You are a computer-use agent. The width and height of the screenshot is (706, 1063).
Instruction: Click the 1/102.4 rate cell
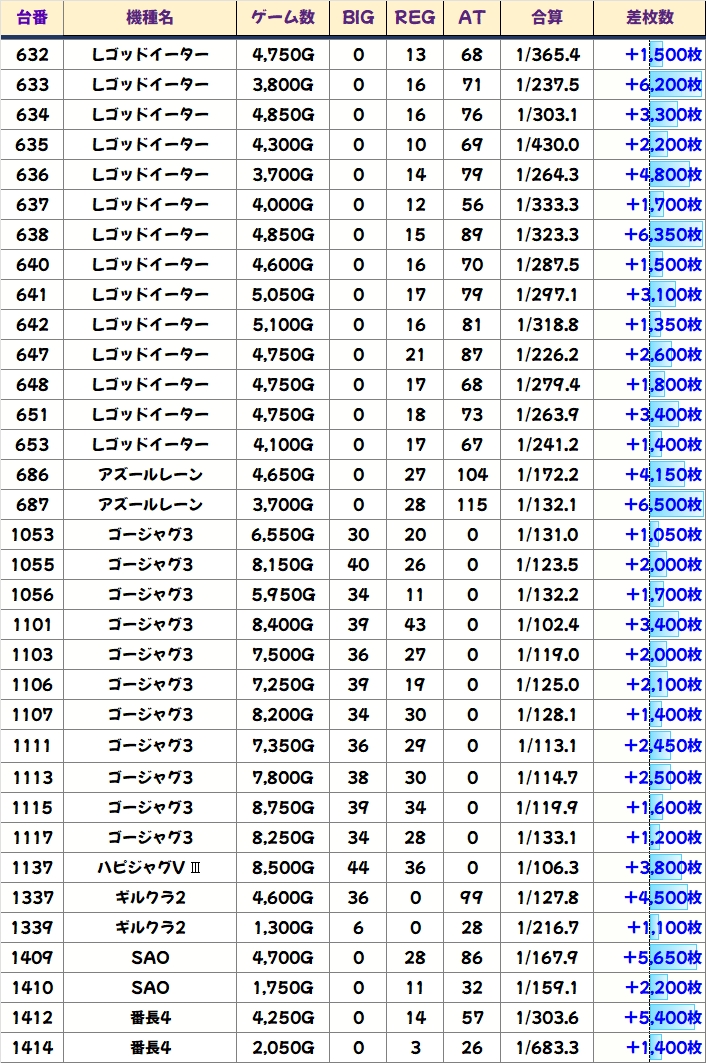[x=547, y=624]
